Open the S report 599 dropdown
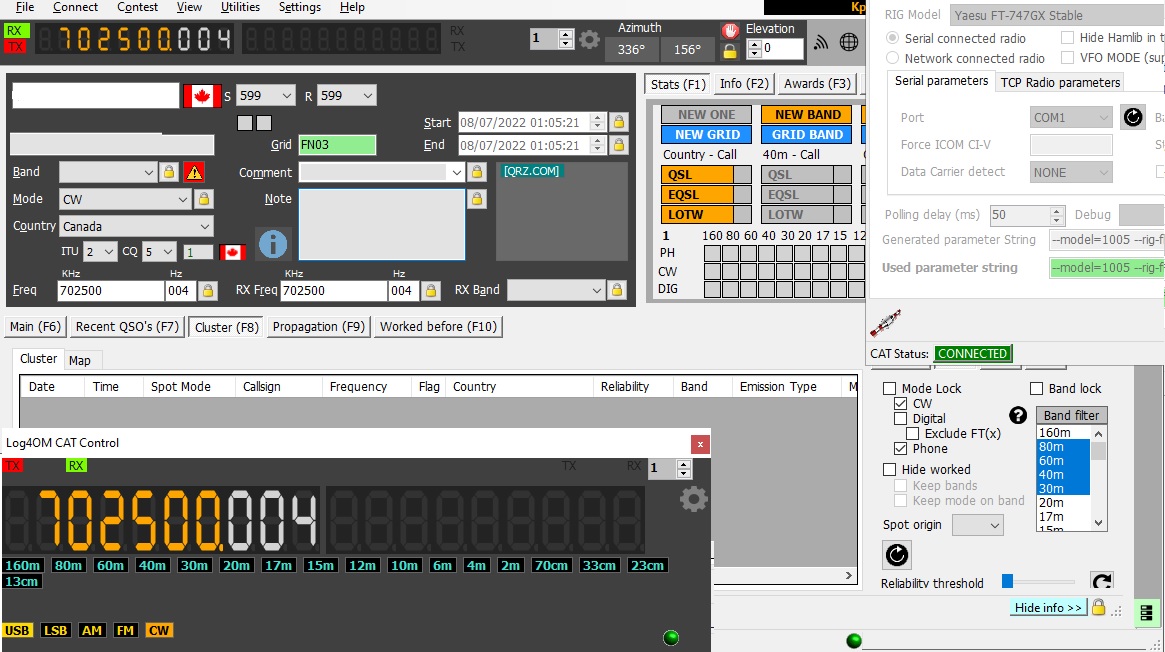 (266, 96)
